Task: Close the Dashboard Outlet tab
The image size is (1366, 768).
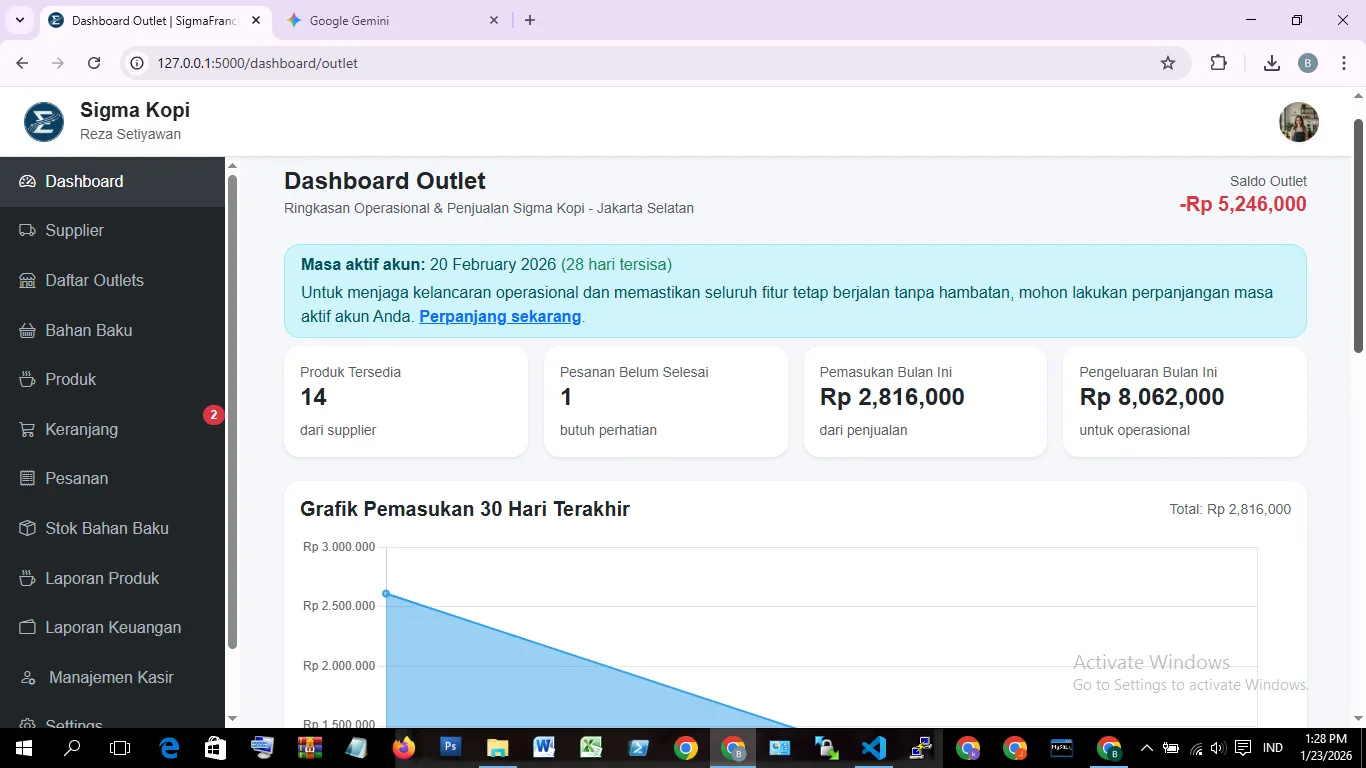Action: tap(257, 20)
